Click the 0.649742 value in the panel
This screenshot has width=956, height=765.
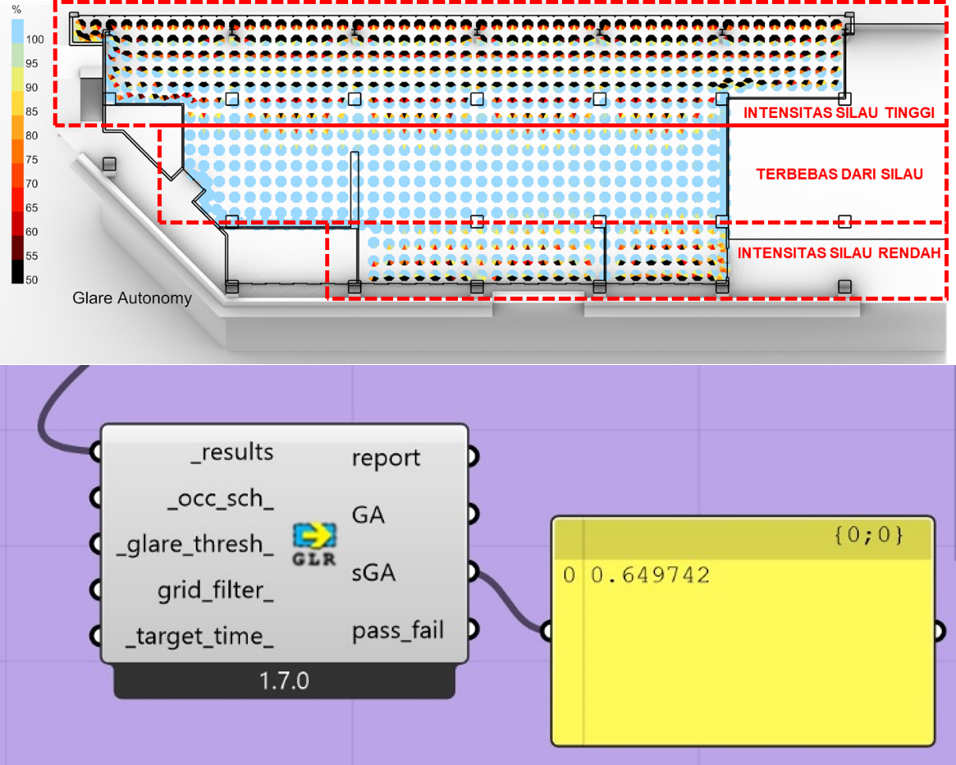(x=650, y=576)
